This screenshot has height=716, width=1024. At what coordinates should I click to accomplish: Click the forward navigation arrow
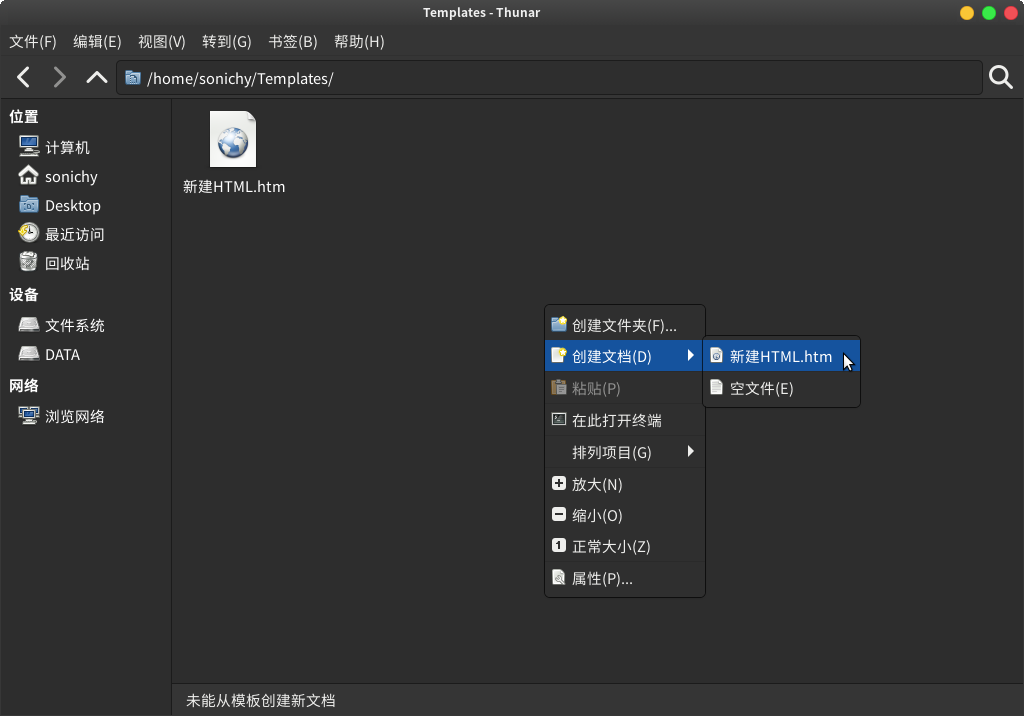pos(60,77)
